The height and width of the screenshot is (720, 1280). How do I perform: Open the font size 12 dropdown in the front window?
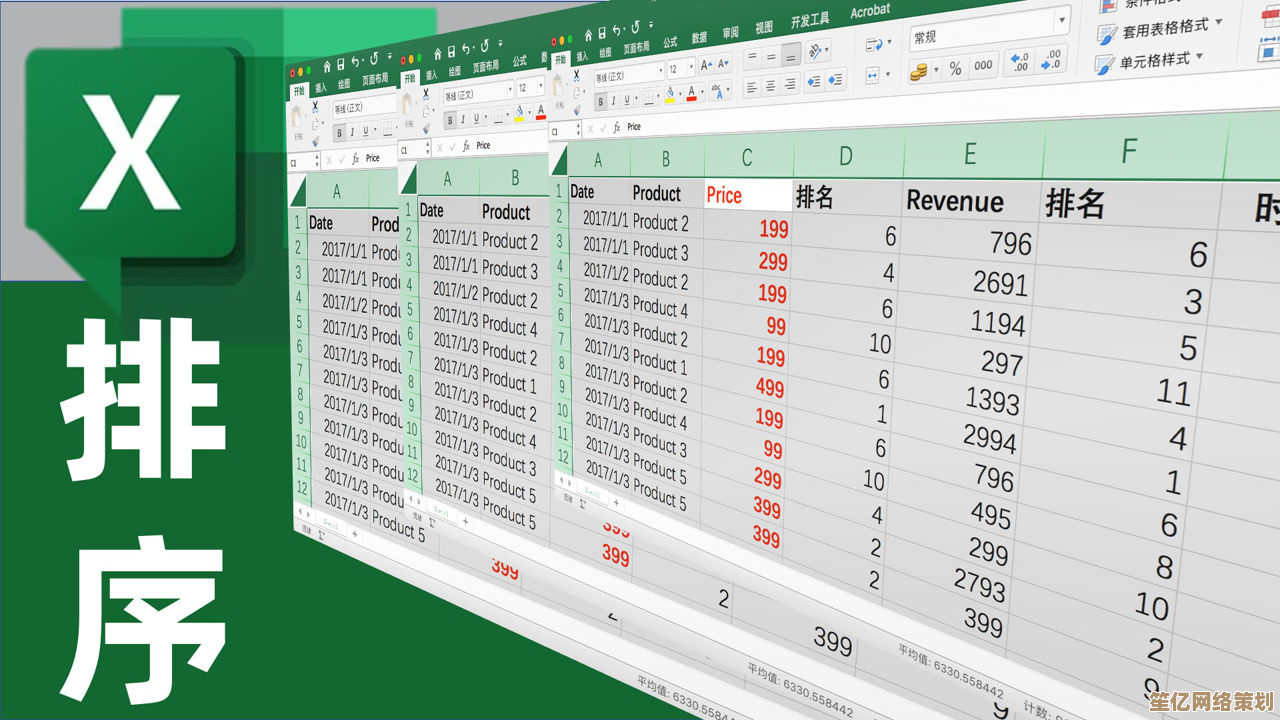(691, 67)
